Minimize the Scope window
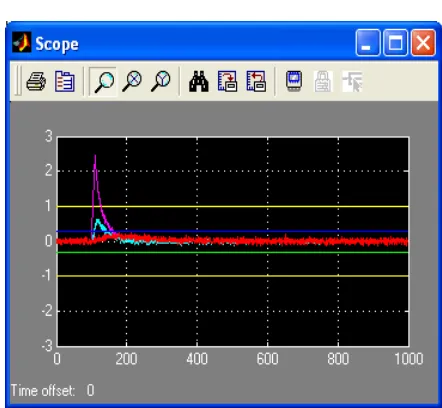The width and height of the screenshot is (442, 408). tap(368, 43)
